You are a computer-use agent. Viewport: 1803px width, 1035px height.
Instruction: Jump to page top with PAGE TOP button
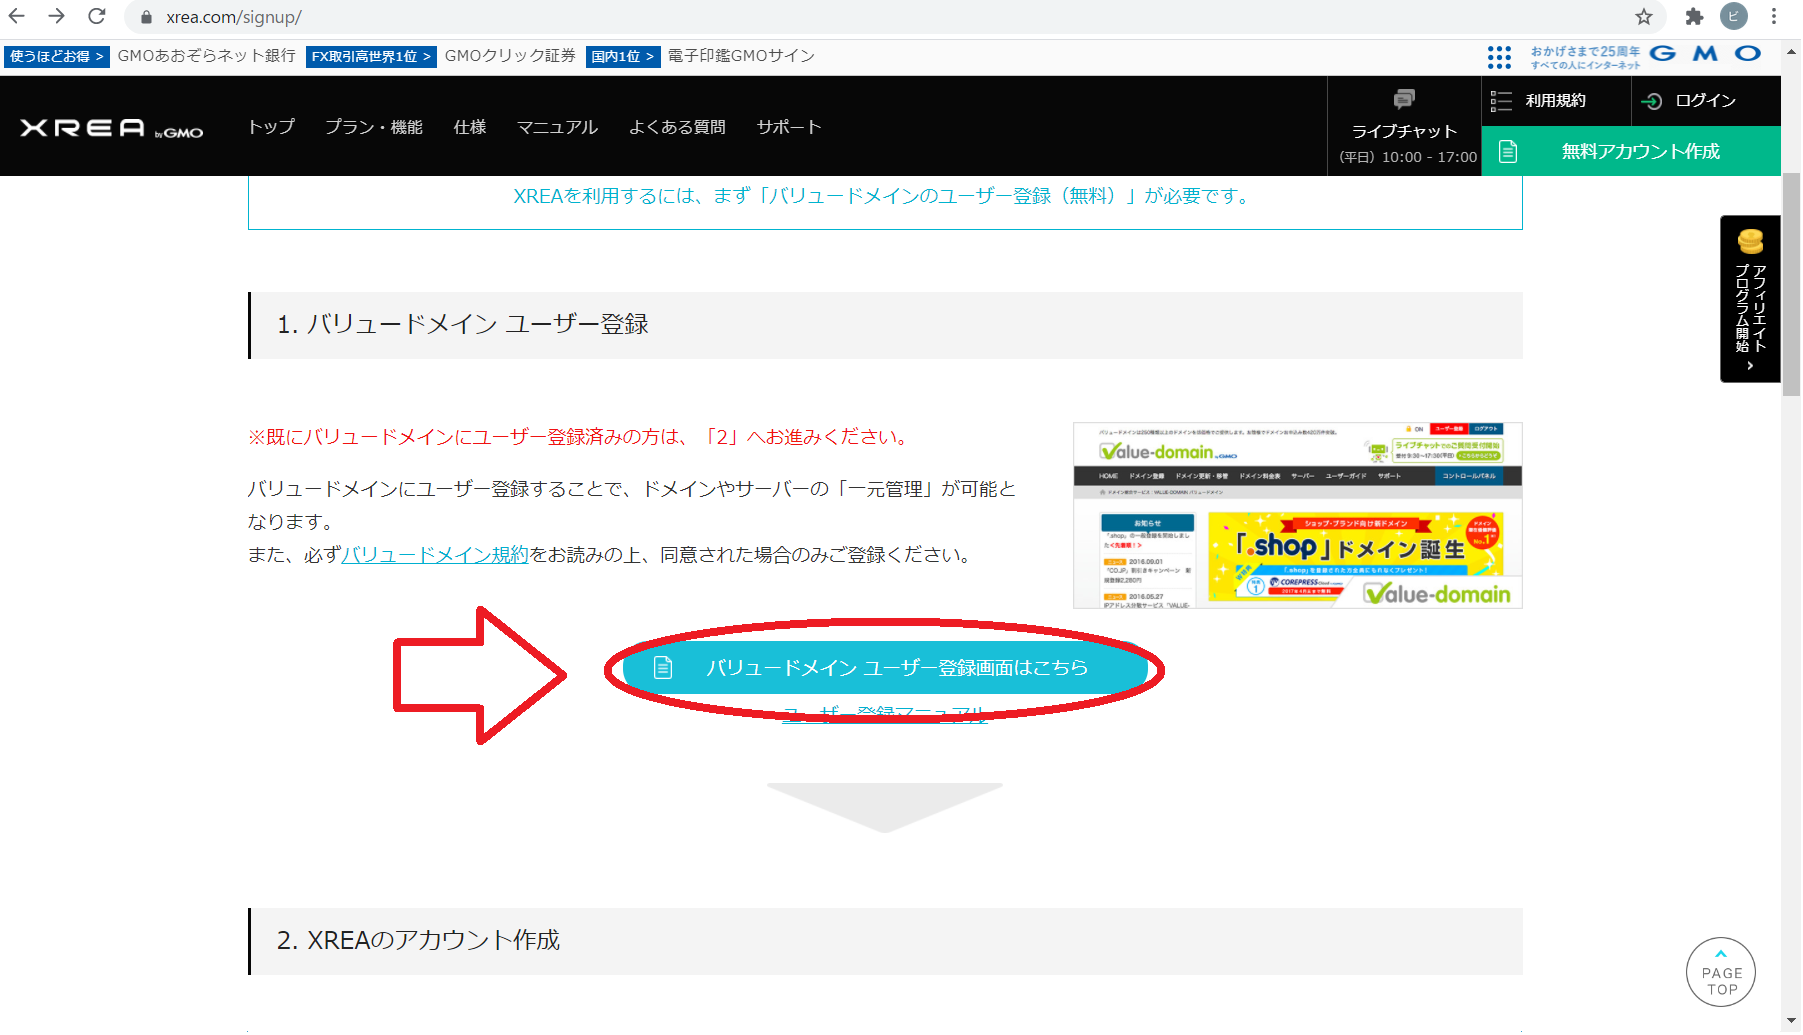pyautogui.click(x=1721, y=972)
